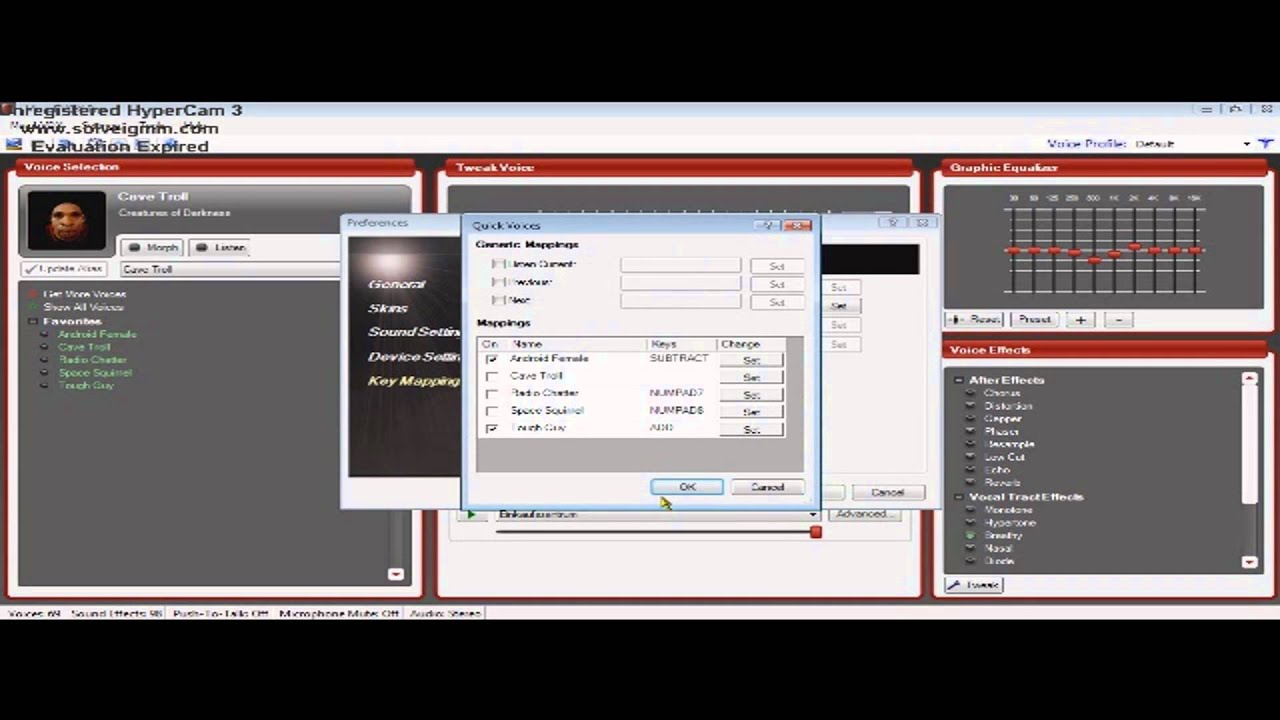Image resolution: width=1280 pixels, height=720 pixels.
Task: Enable the Current generic mapping checkbox
Action: (x=498, y=265)
